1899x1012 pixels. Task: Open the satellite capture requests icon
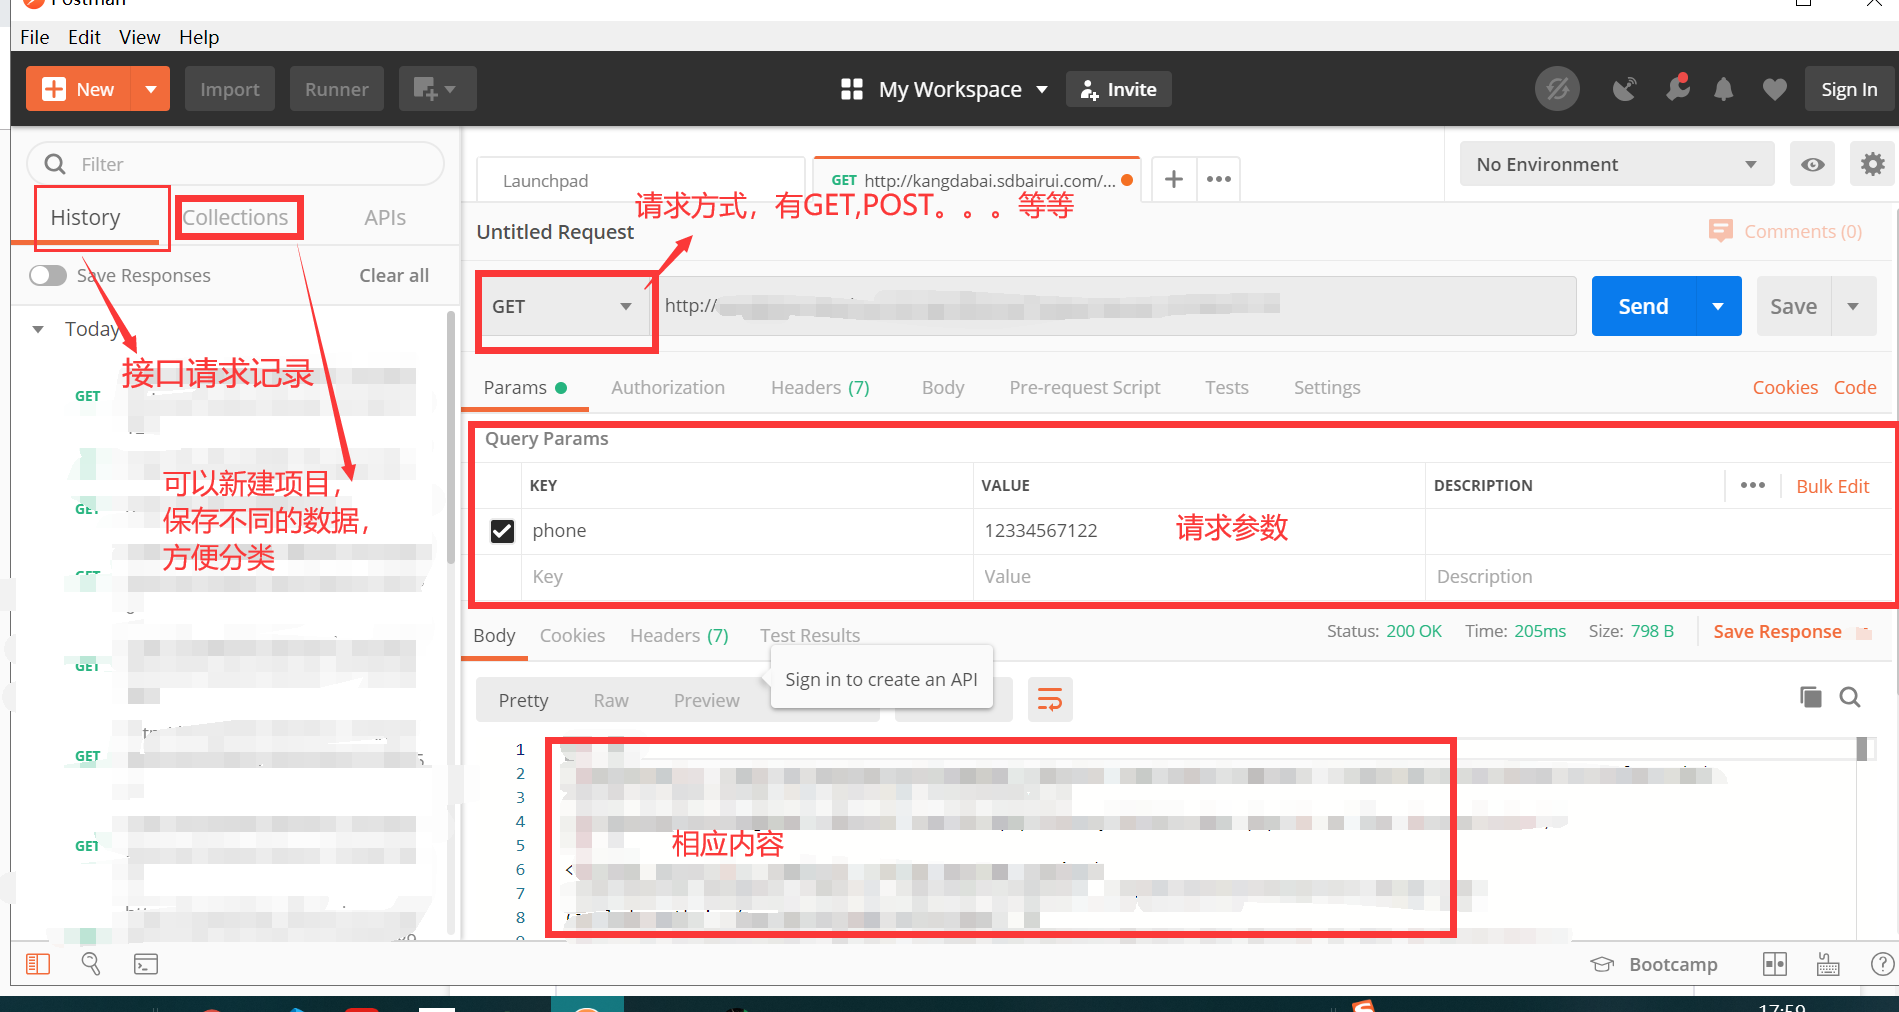1625,89
